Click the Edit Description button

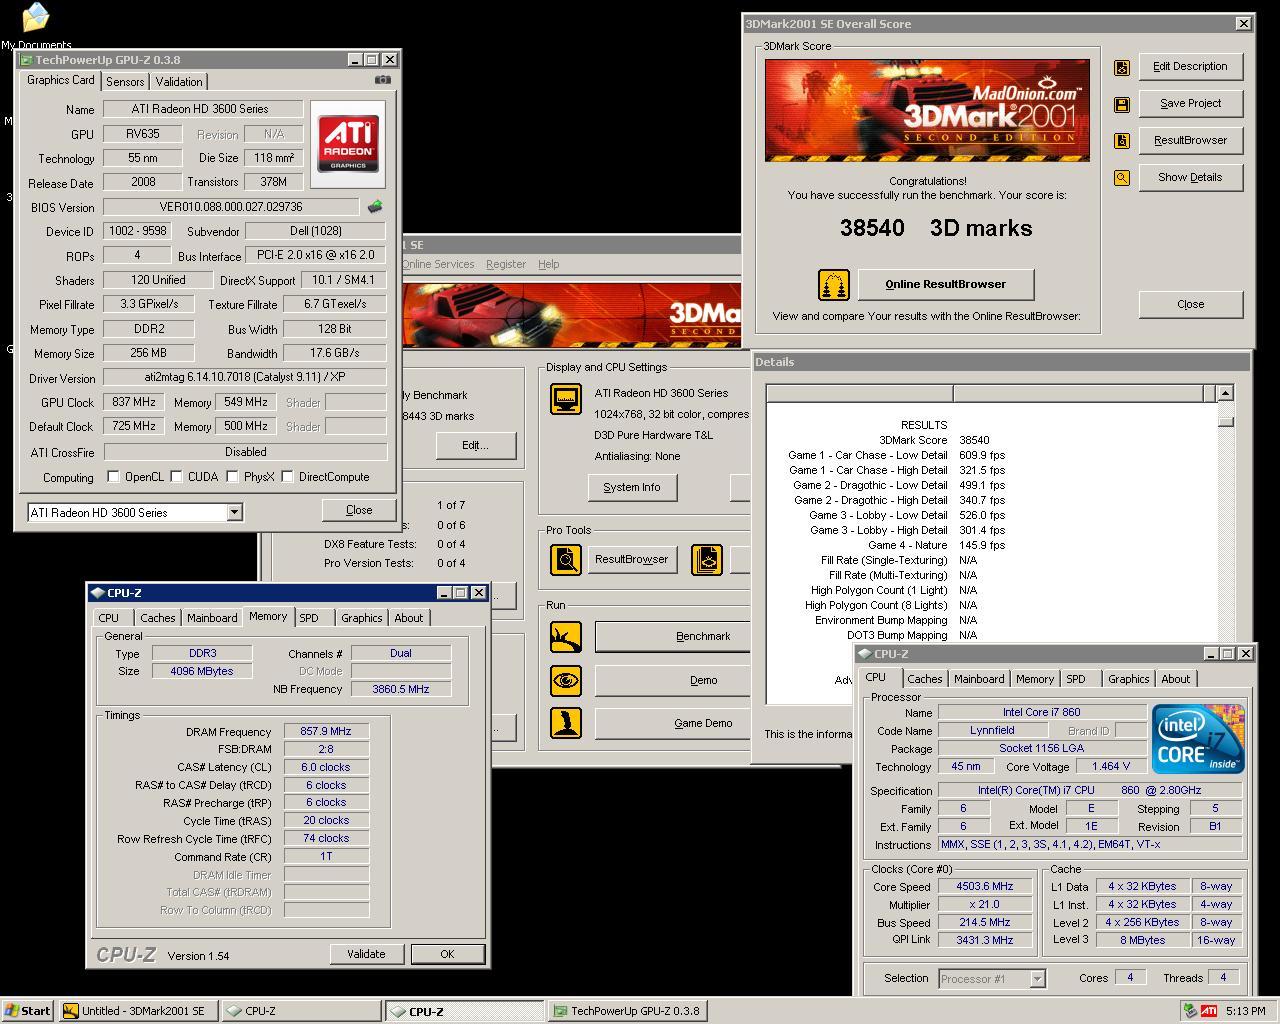pos(1190,67)
